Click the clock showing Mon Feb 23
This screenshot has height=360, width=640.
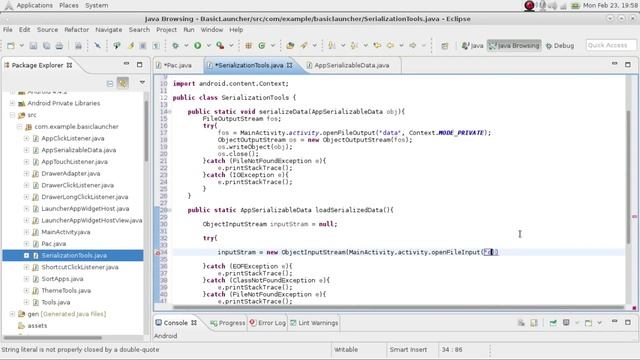pyautogui.click(x=610, y=5)
